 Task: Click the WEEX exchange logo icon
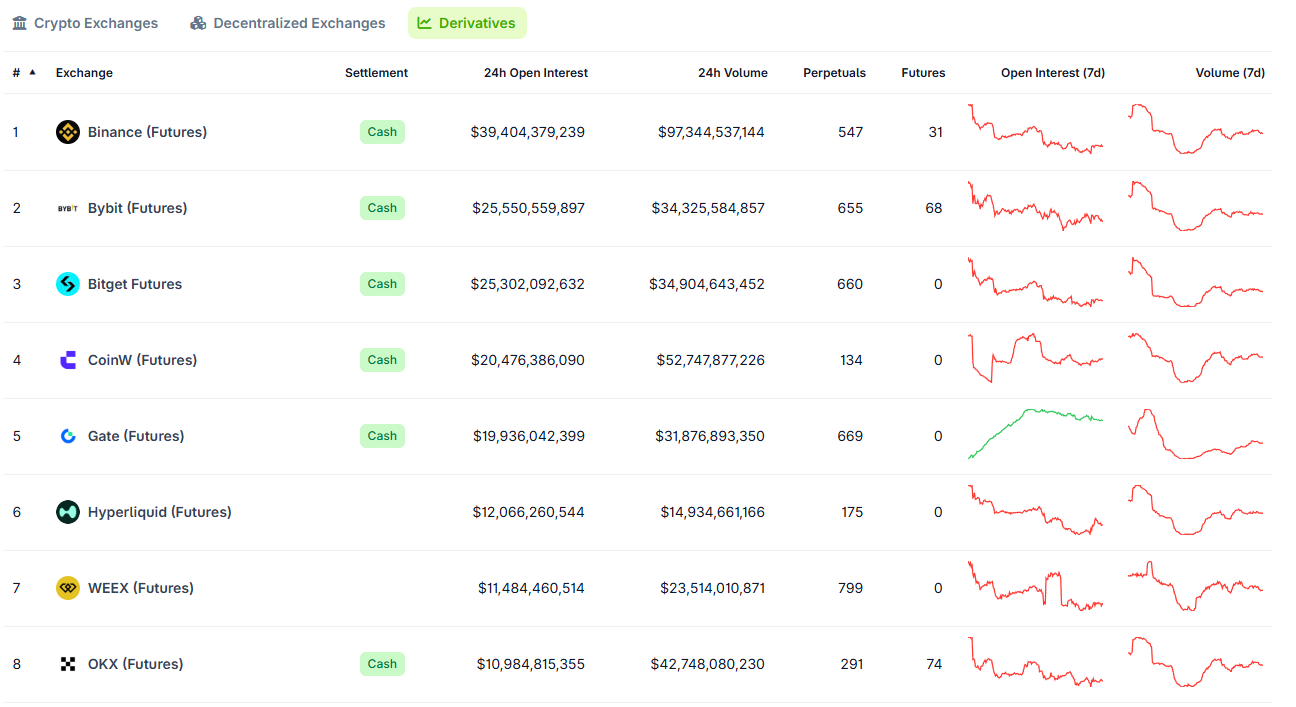coord(68,588)
